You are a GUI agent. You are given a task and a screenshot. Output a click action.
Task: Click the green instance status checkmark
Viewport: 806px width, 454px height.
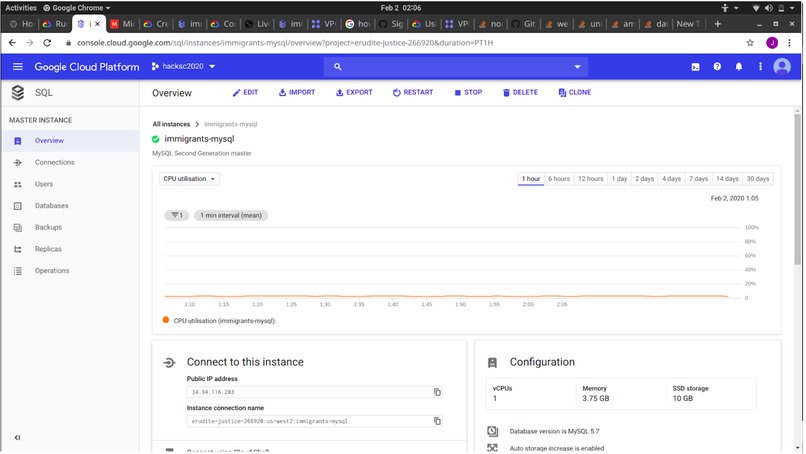click(156, 139)
